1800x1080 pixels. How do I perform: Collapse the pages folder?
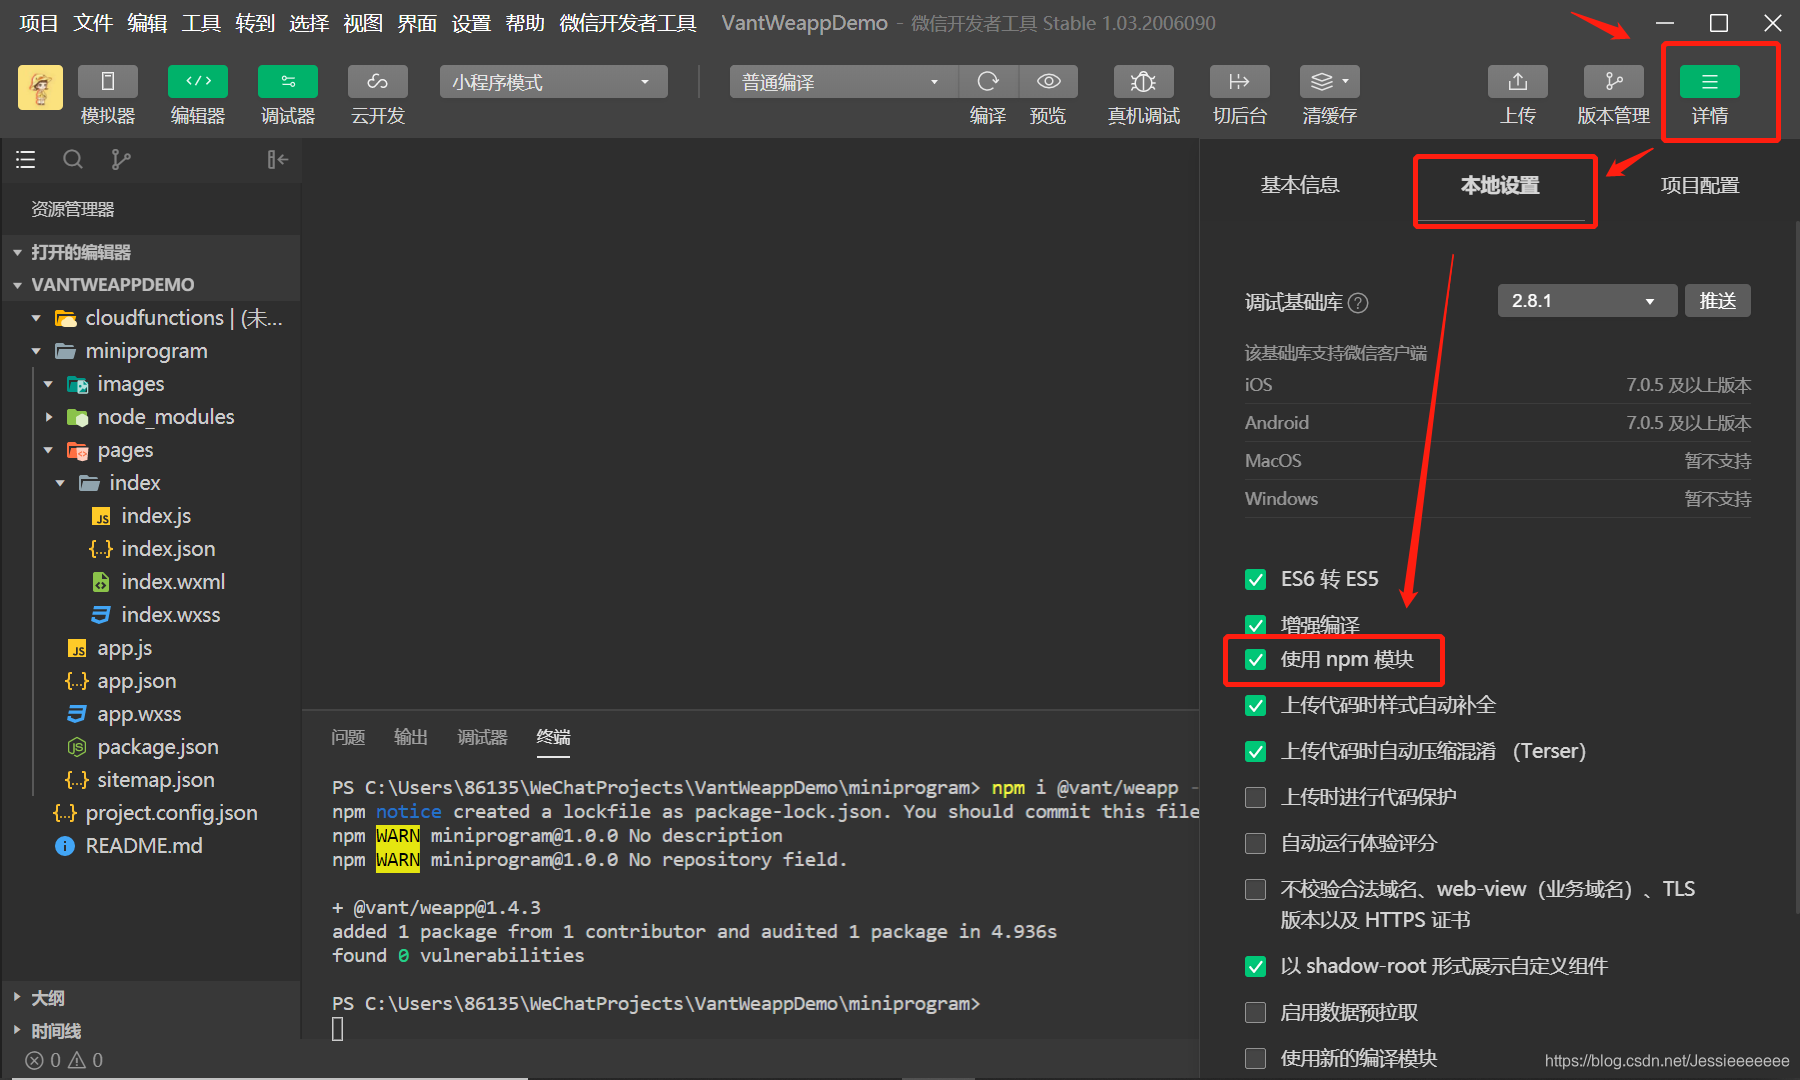pyautogui.click(x=48, y=450)
